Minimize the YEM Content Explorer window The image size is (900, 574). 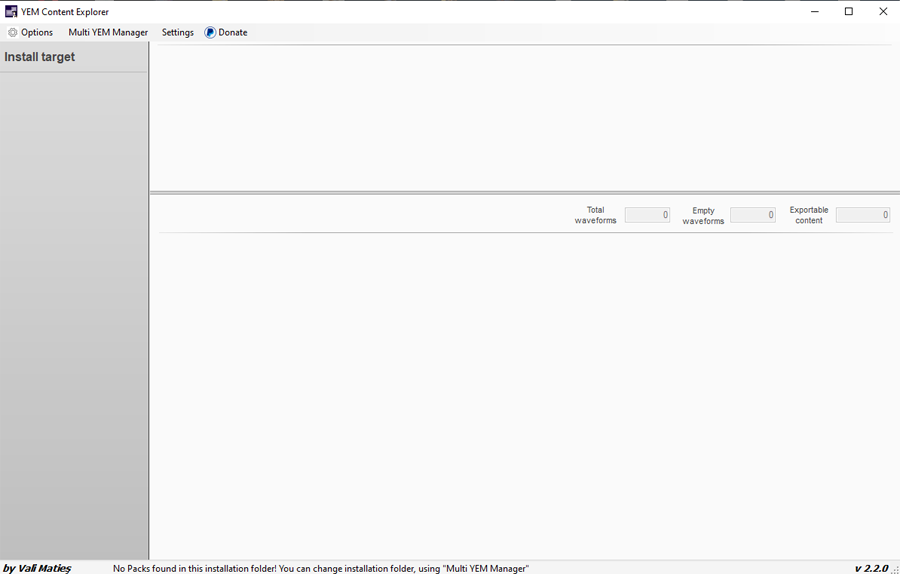click(x=814, y=11)
